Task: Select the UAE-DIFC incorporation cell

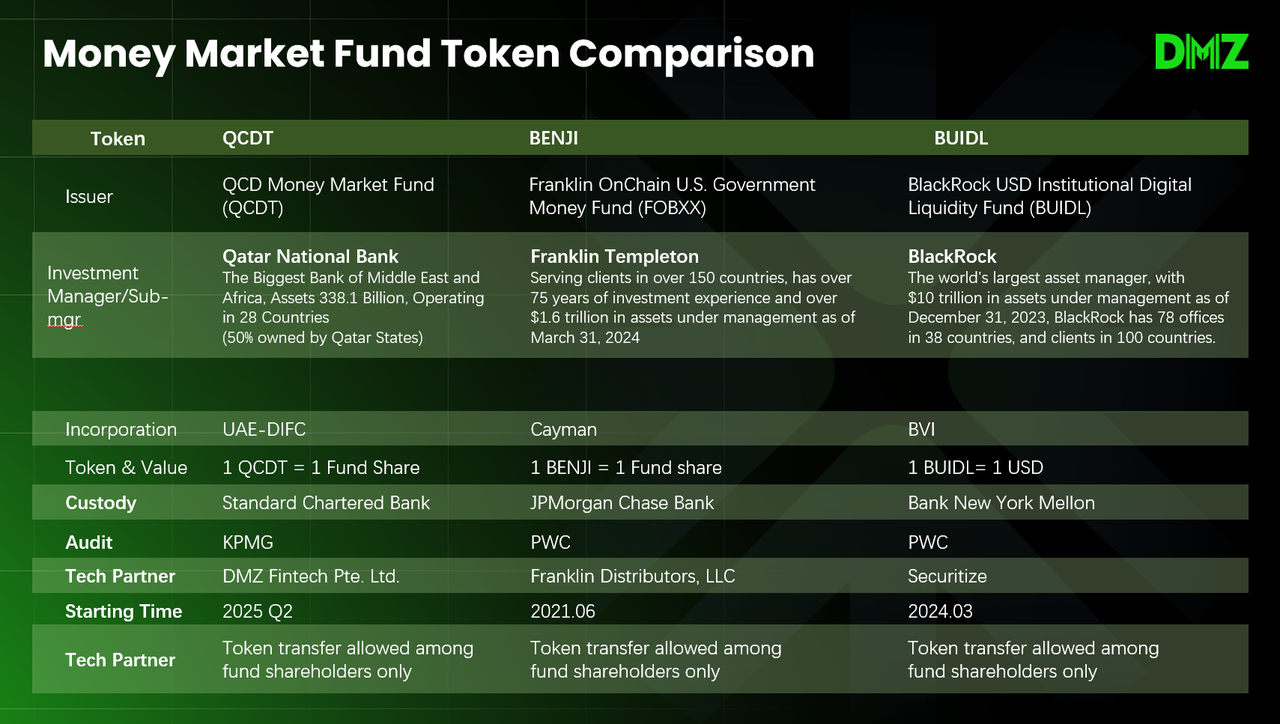Action: pos(264,430)
